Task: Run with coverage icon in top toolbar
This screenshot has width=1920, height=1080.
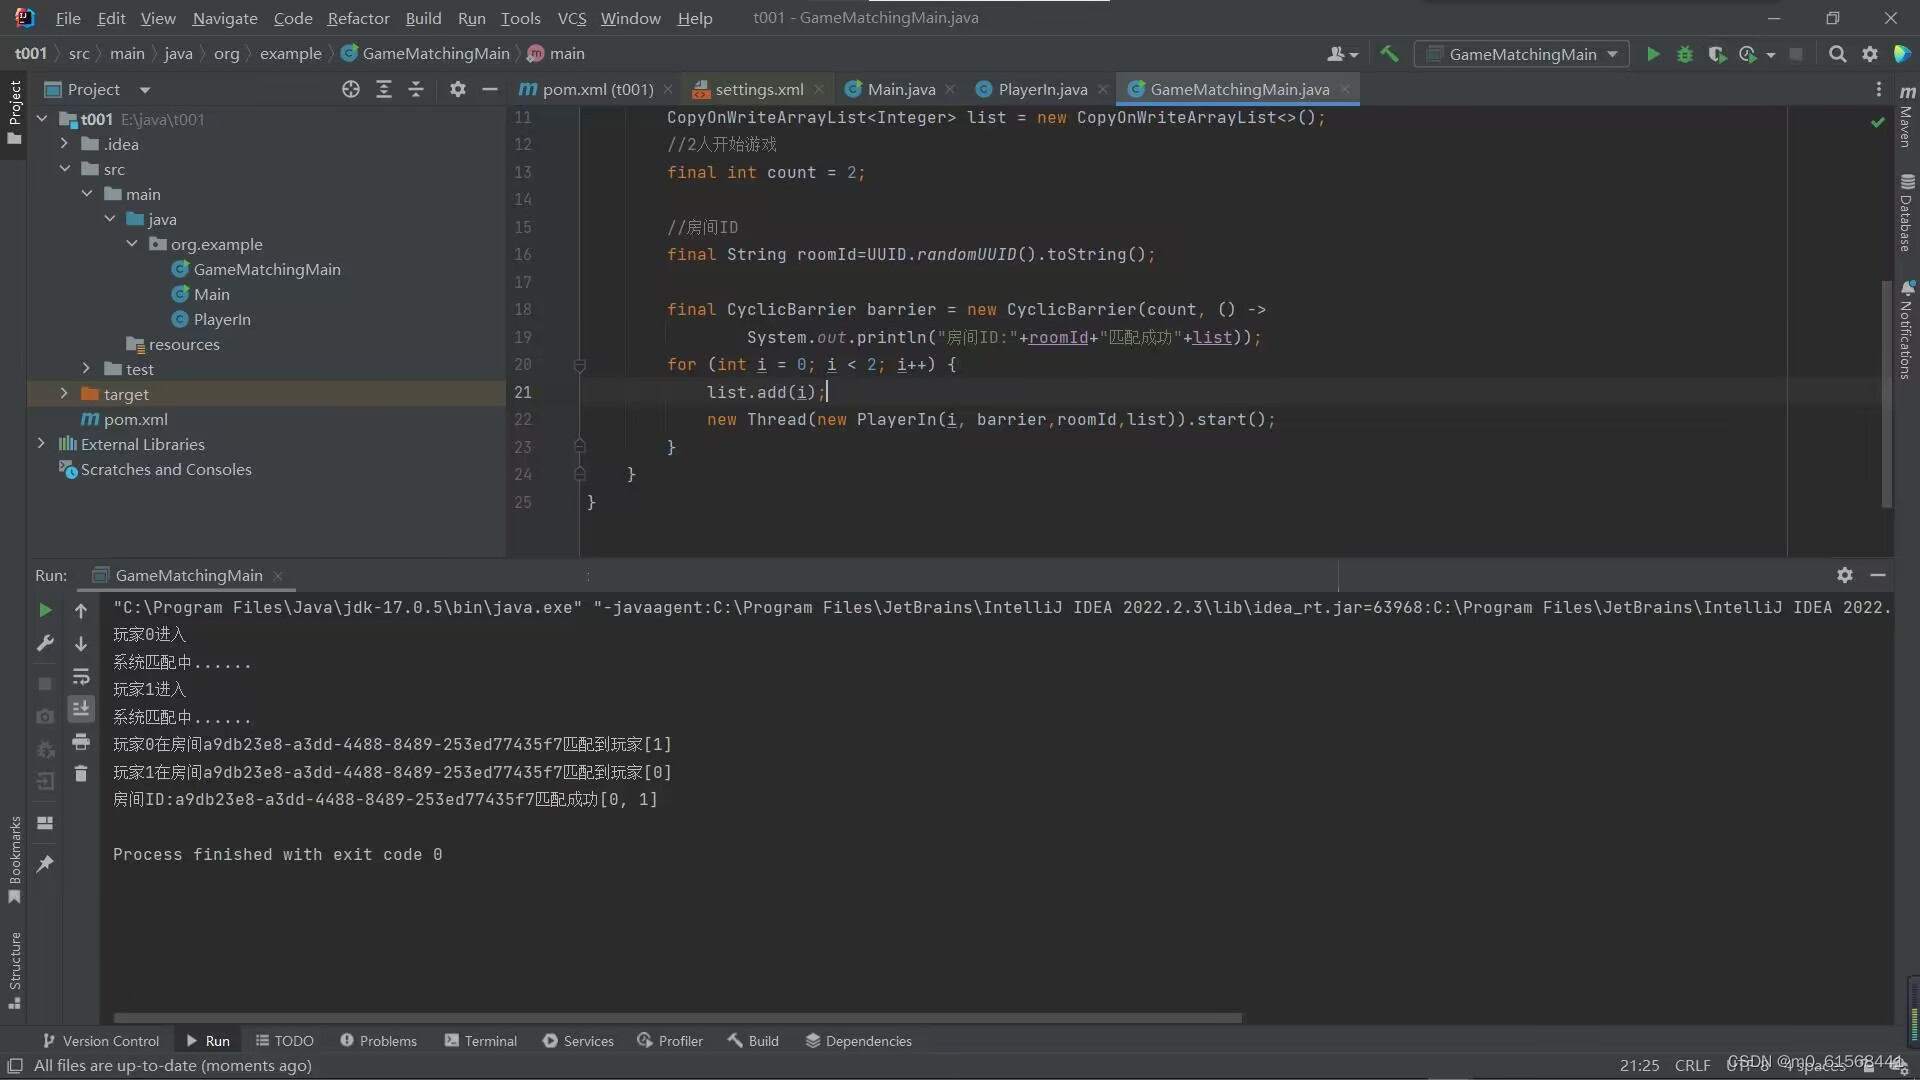Action: (x=1717, y=54)
